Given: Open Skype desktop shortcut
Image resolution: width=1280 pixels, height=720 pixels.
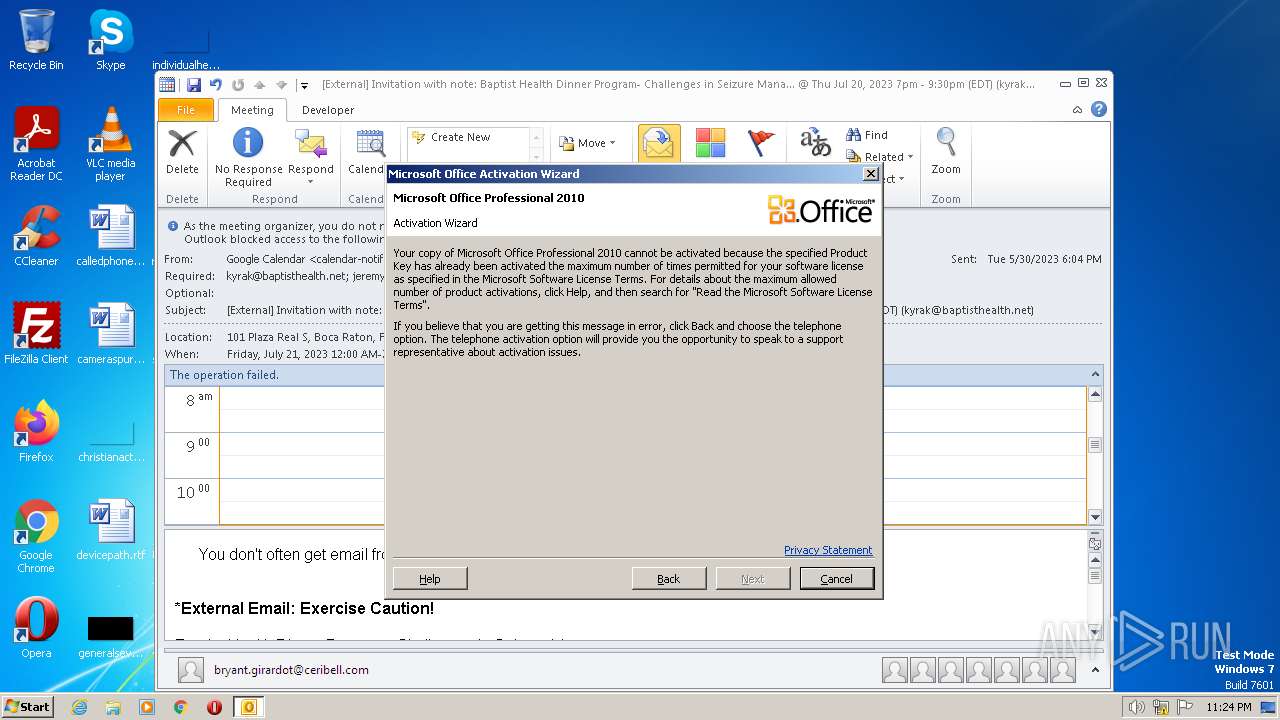Looking at the screenshot, I should (110, 39).
